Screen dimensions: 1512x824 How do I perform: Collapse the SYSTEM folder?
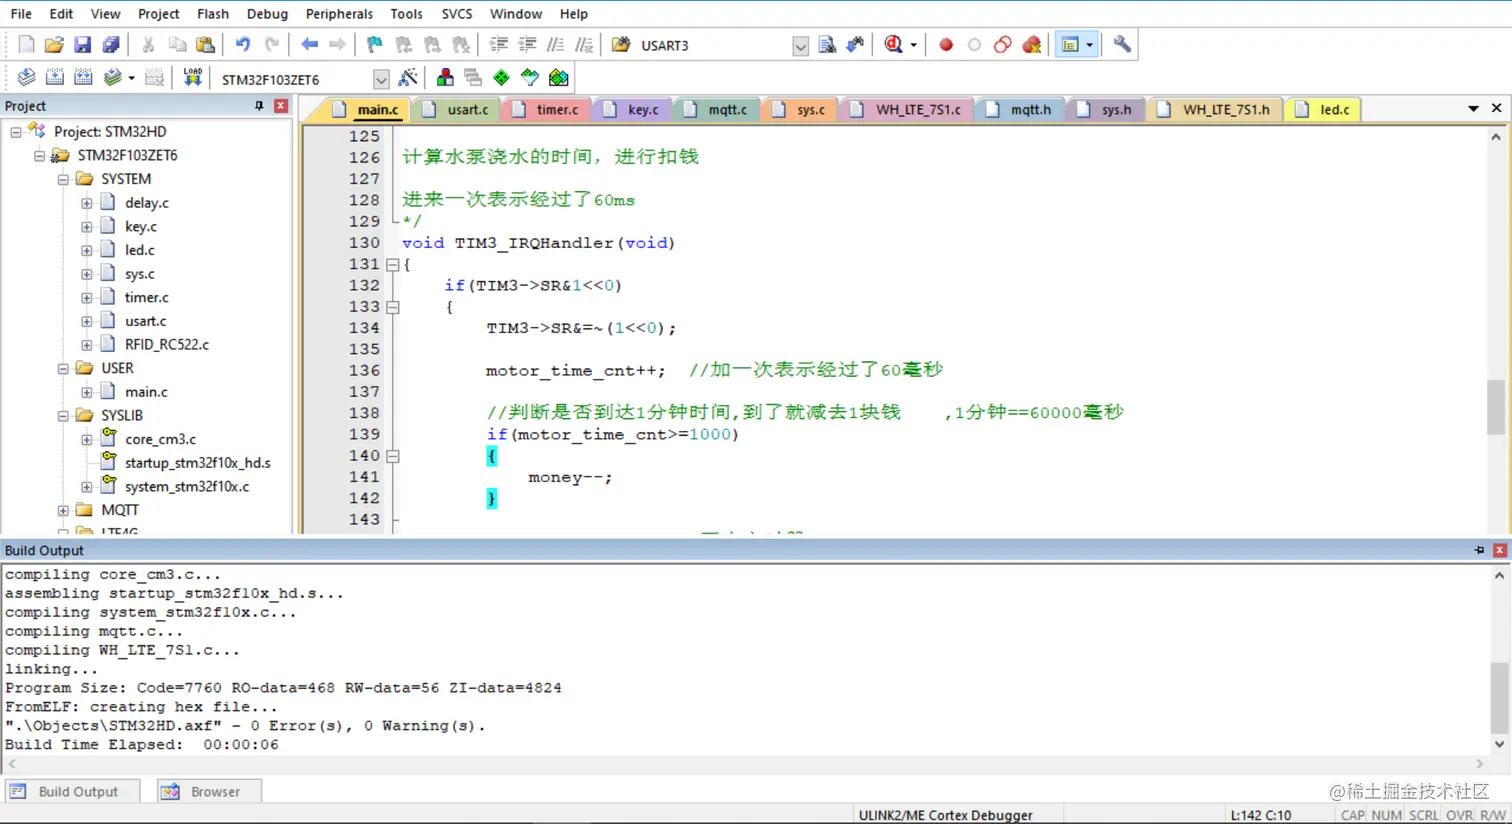coord(62,178)
